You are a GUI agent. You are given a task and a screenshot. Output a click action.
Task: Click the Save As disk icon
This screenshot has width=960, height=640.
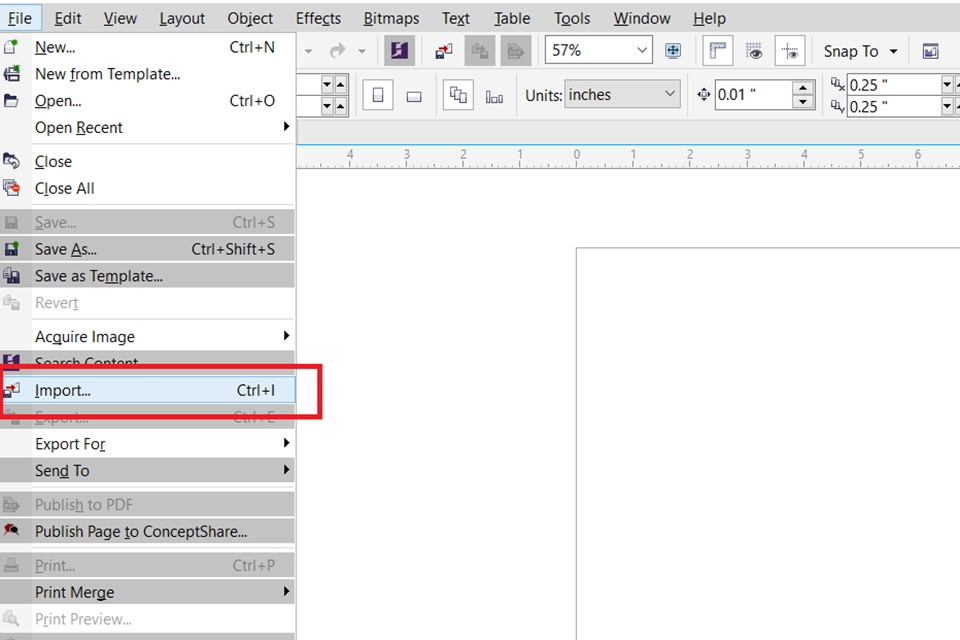point(12,249)
